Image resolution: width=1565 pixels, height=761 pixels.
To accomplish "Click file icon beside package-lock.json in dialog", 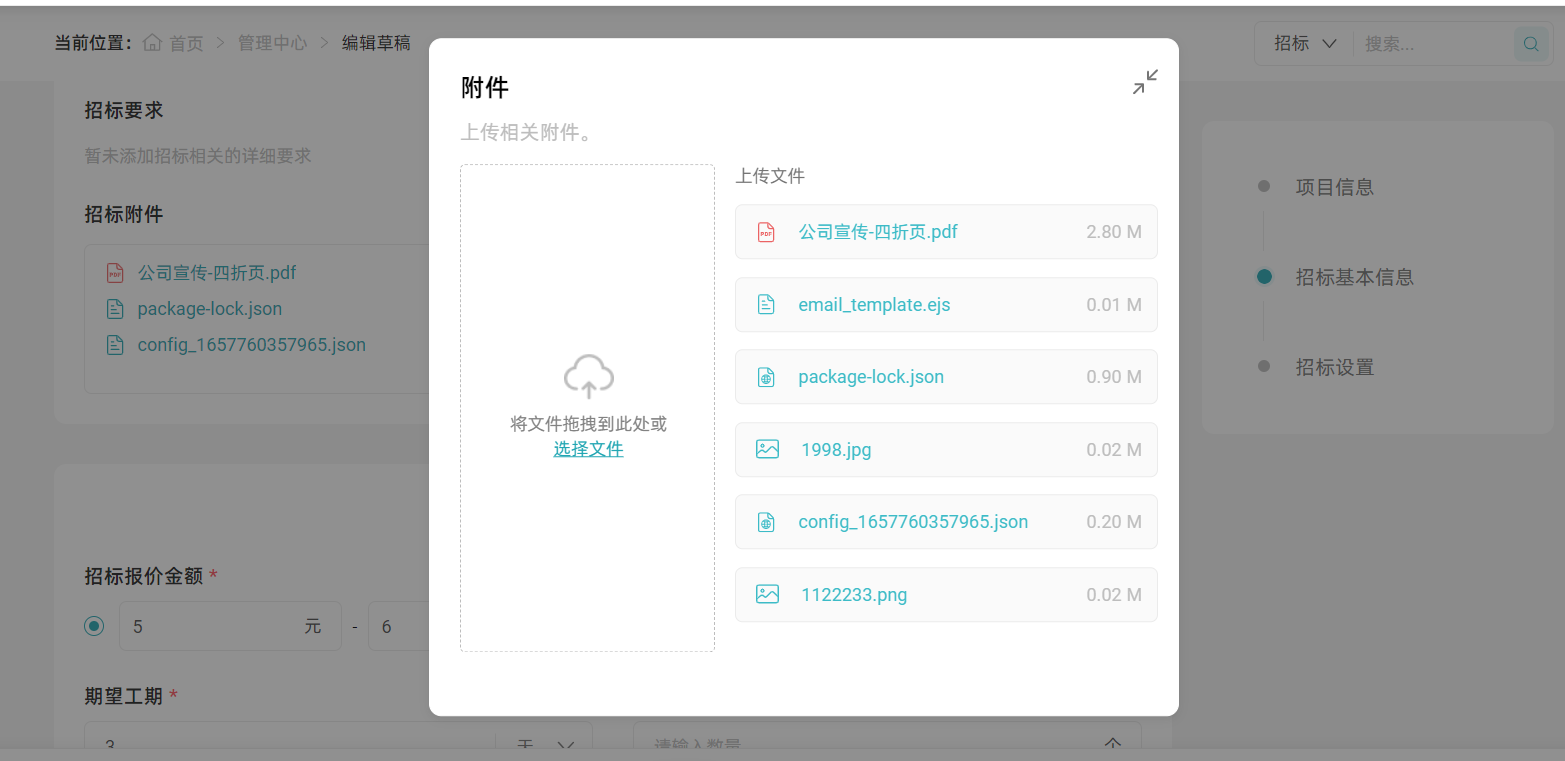I will [766, 377].
